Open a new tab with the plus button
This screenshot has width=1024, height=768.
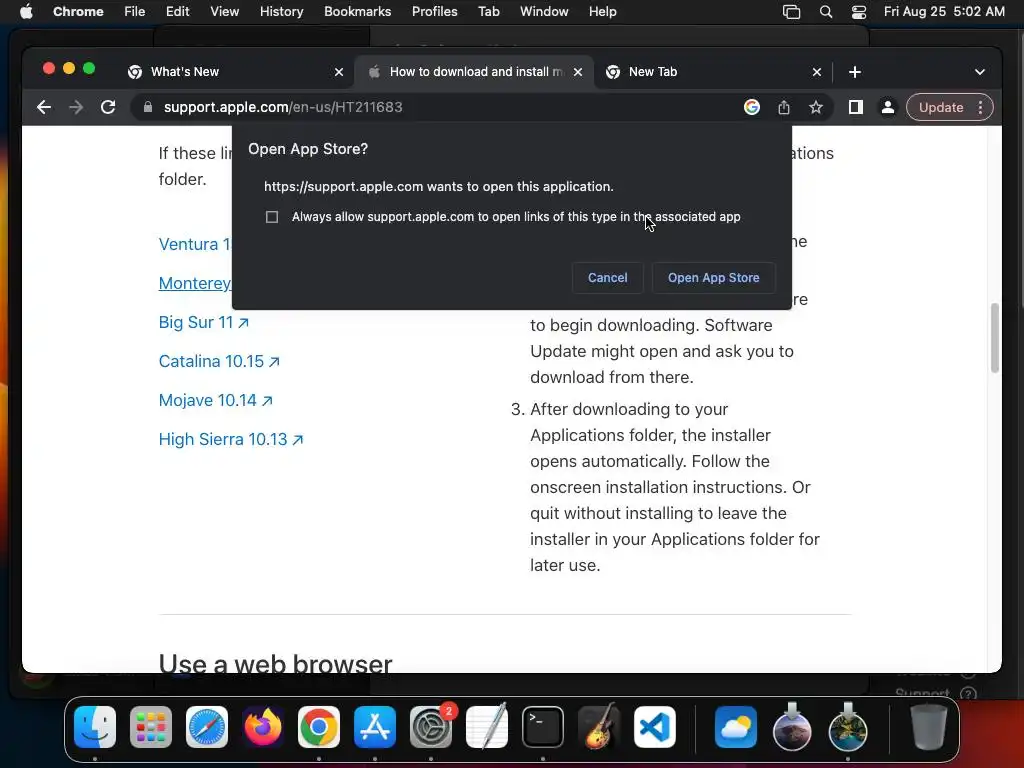(x=855, y=72)
